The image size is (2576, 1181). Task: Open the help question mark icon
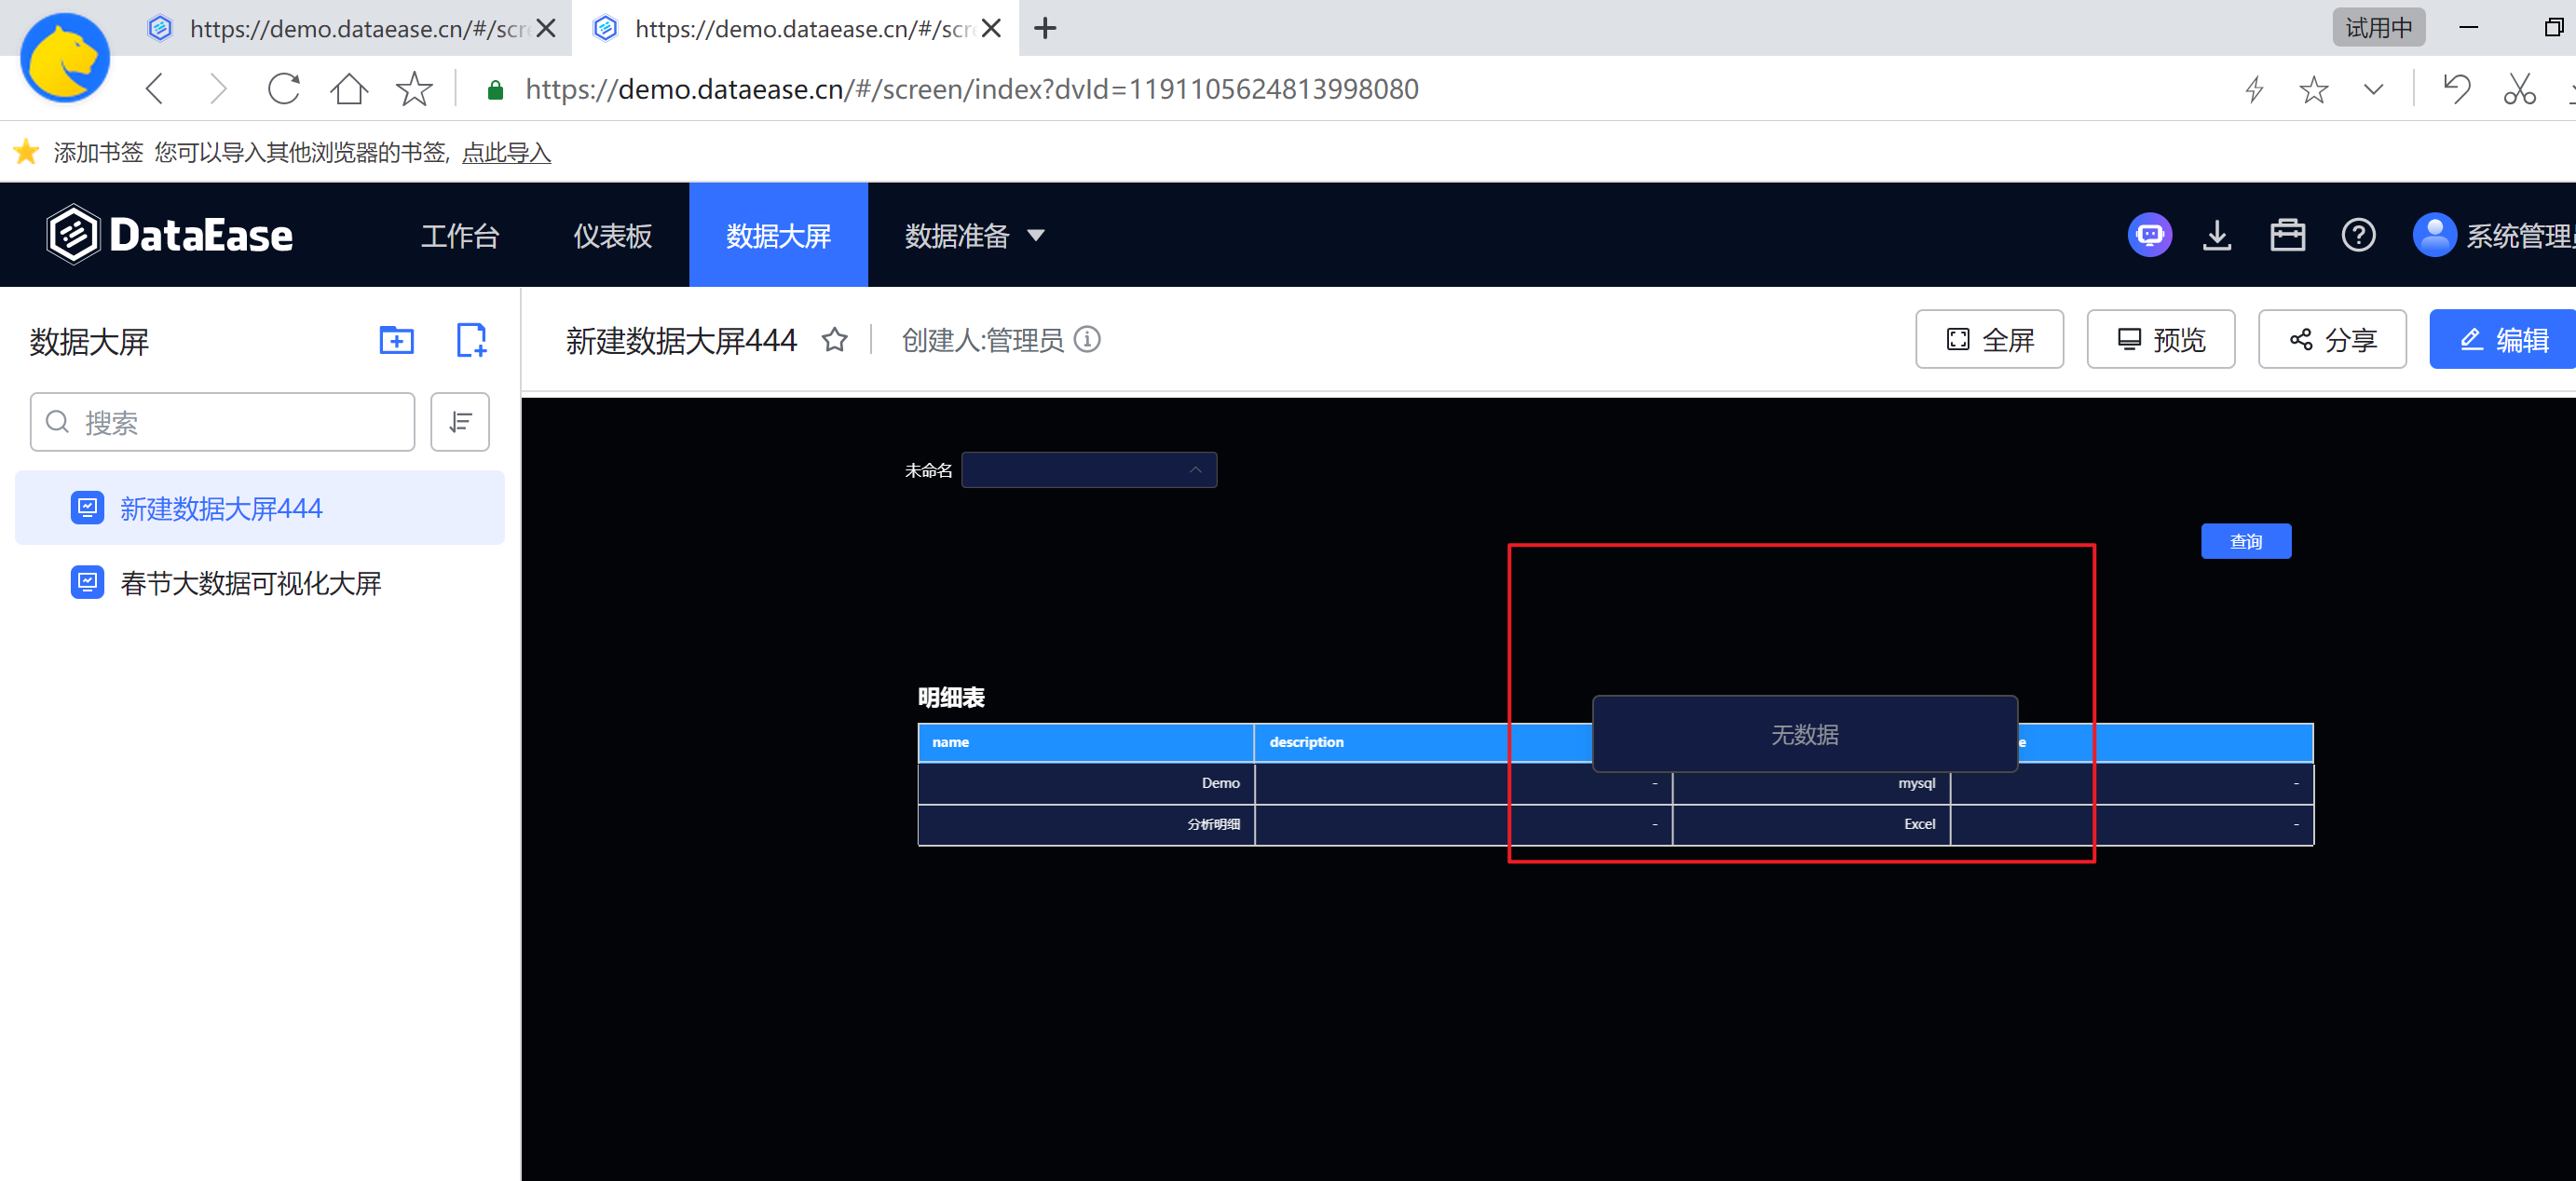[x=2358, y=235]
